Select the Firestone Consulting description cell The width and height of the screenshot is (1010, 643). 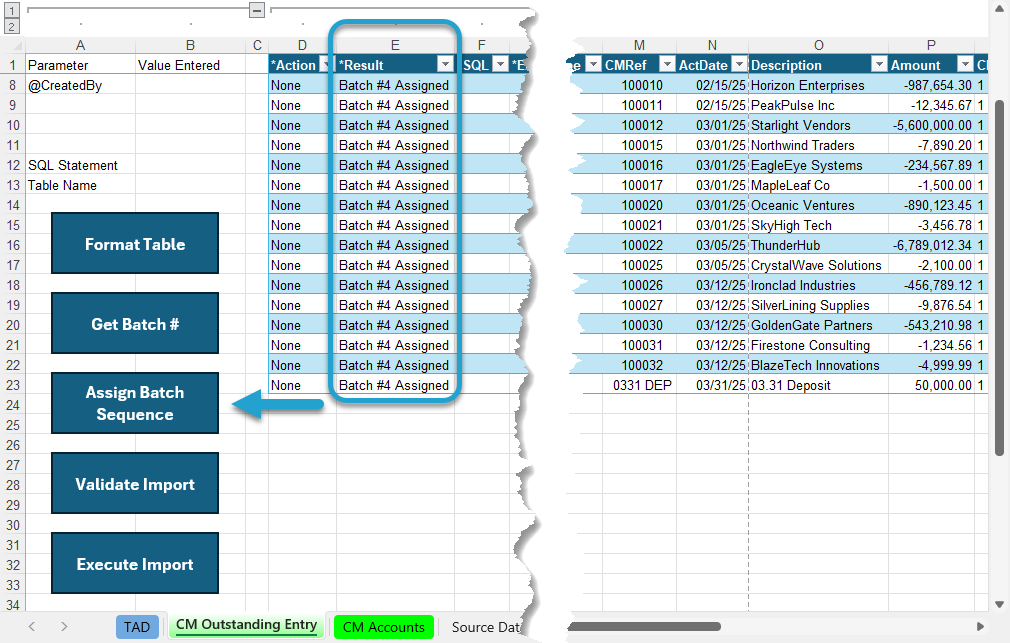819,345
